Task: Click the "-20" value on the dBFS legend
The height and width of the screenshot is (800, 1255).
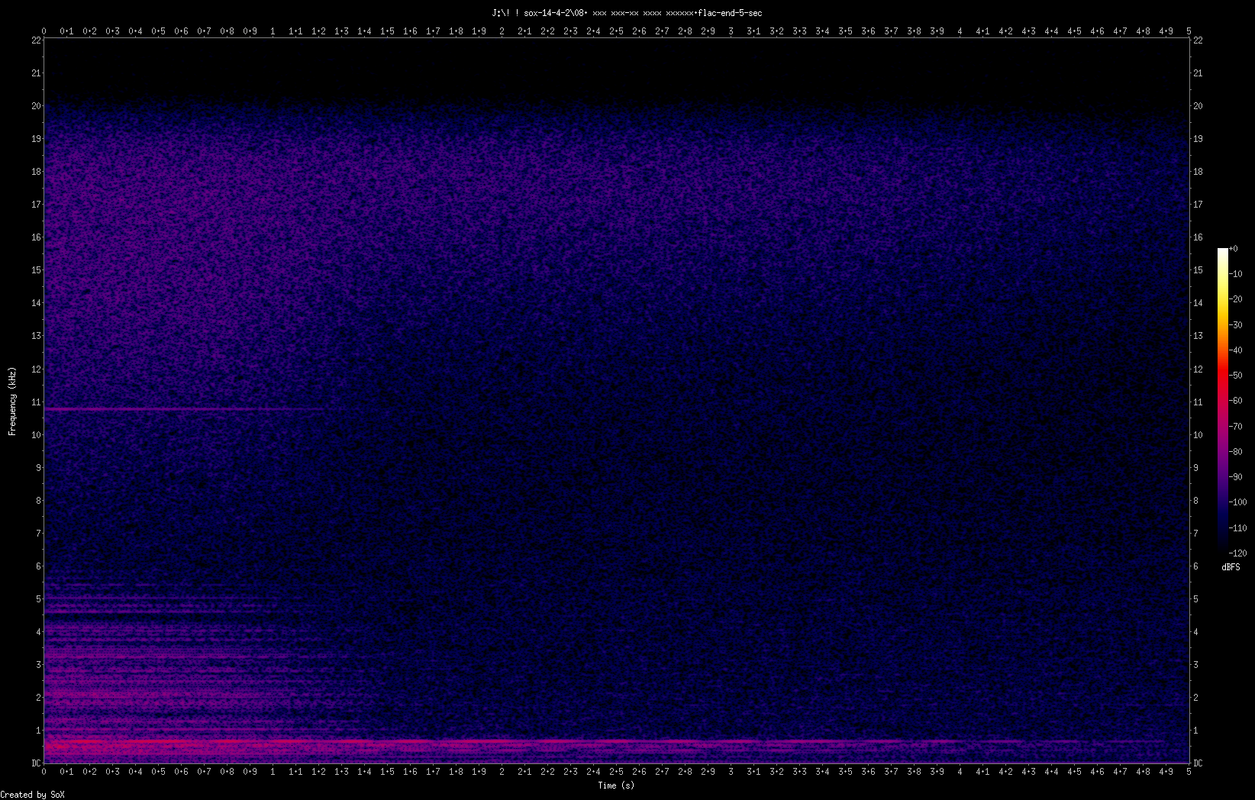Action: (1235, 299)
